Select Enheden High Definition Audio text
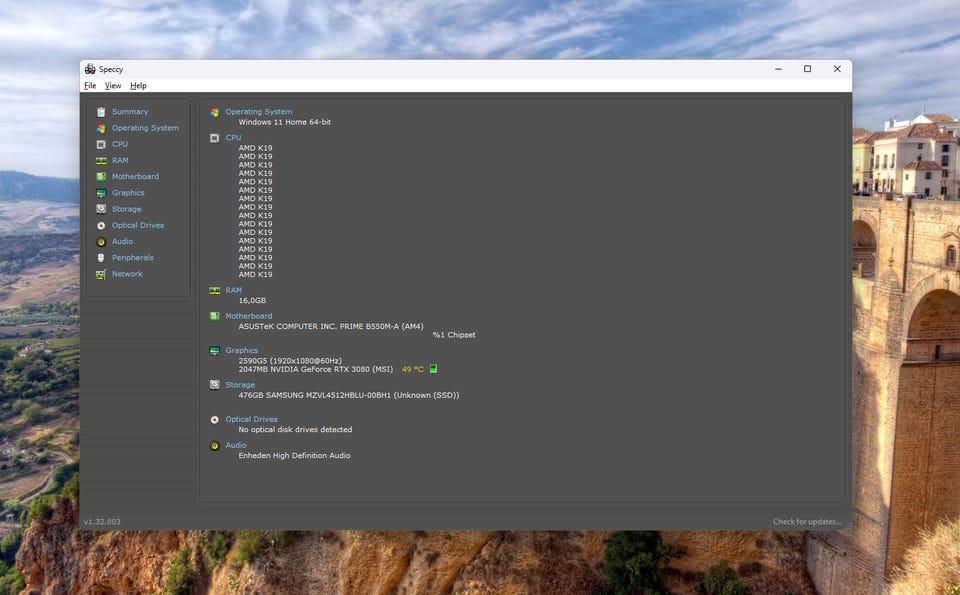960x595 pixels. pyautogui.click(x=294, y=455)
